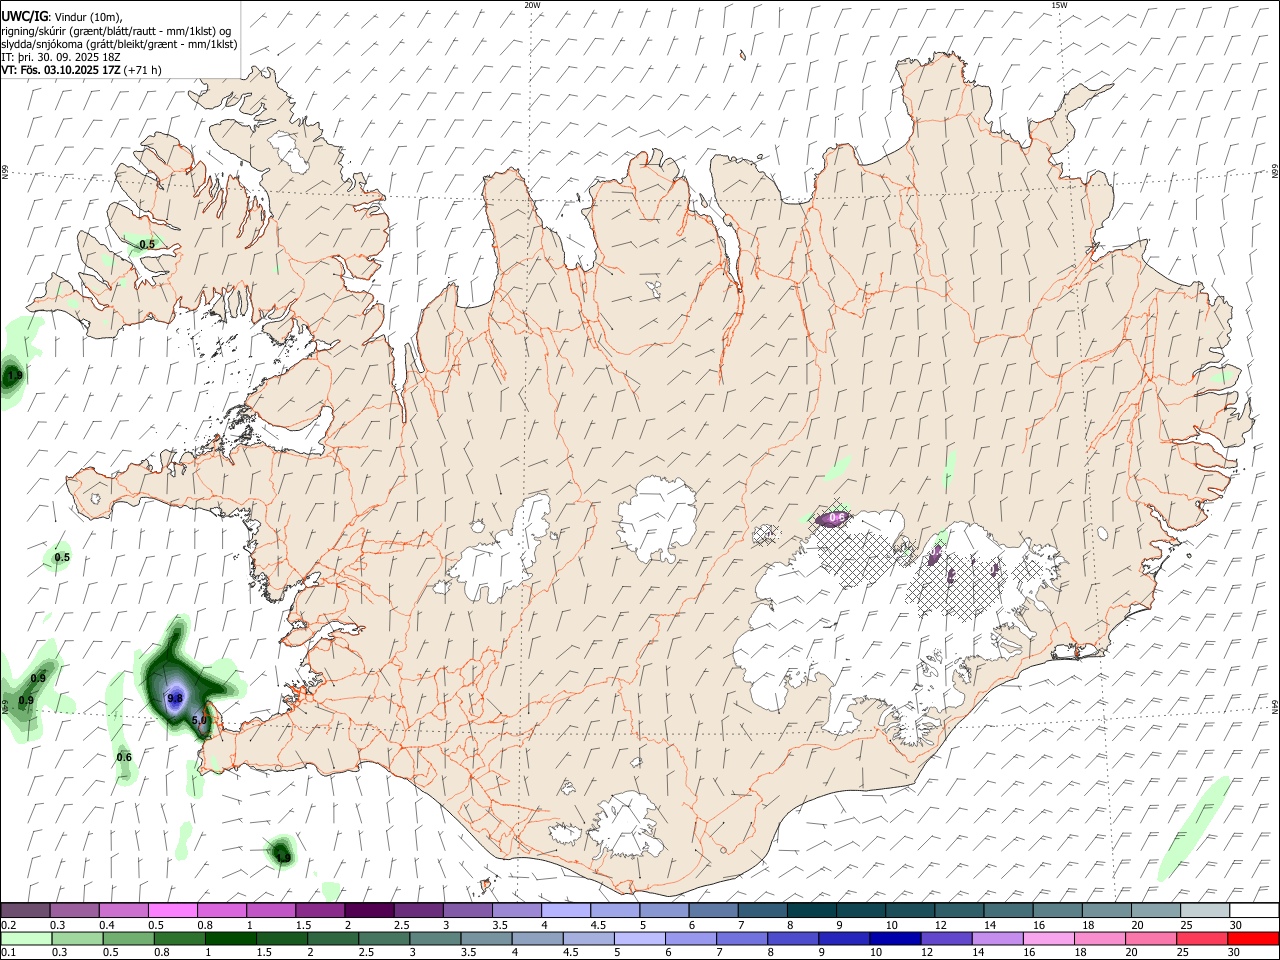The image size is (1280, 960).
Task: Click the VT valid time line
Action: [x=81, y=70]
